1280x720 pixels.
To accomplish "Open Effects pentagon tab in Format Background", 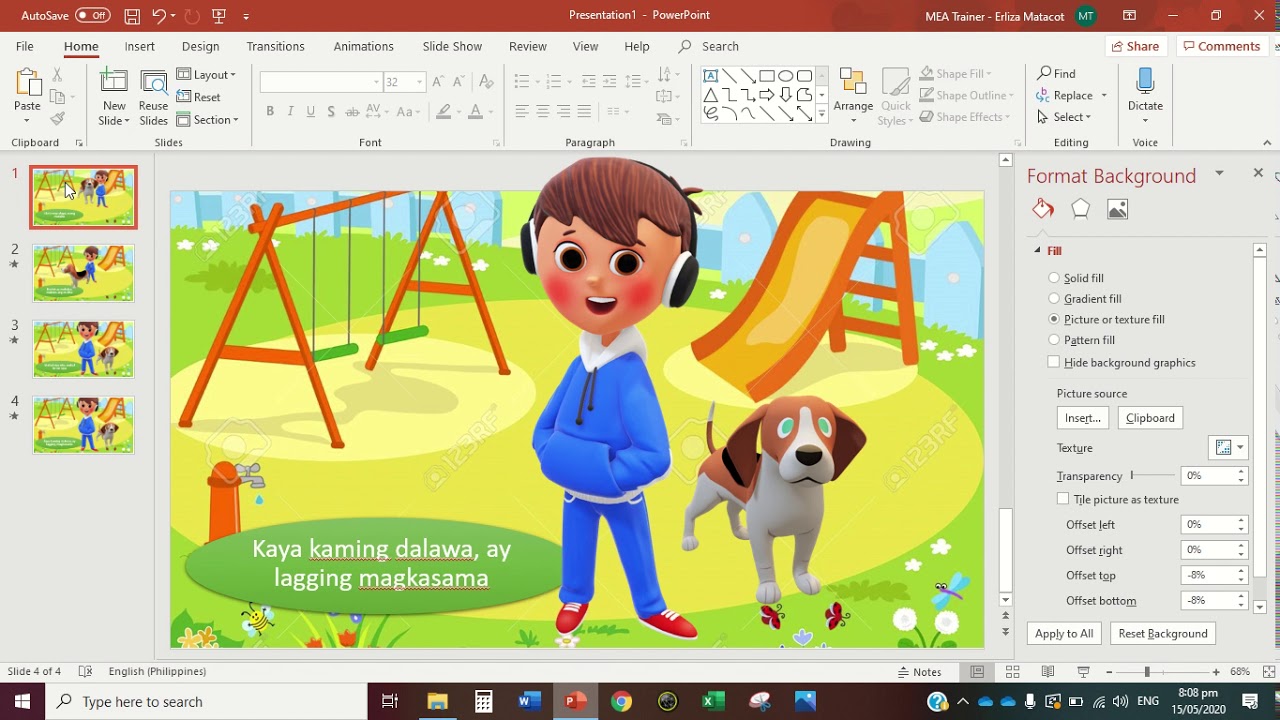I will point(1080,208).
